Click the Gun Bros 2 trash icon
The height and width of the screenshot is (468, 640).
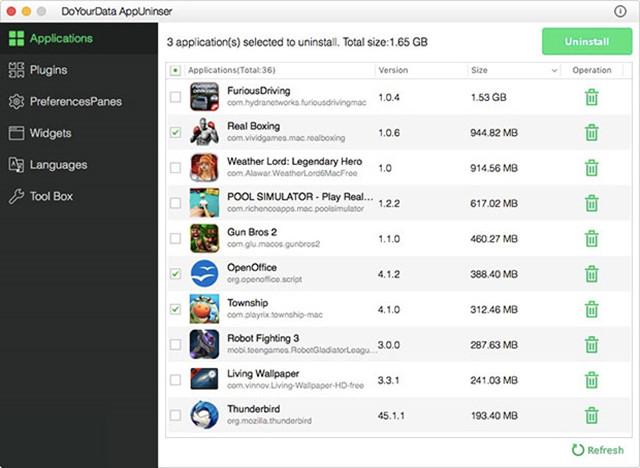pos(591,239)
